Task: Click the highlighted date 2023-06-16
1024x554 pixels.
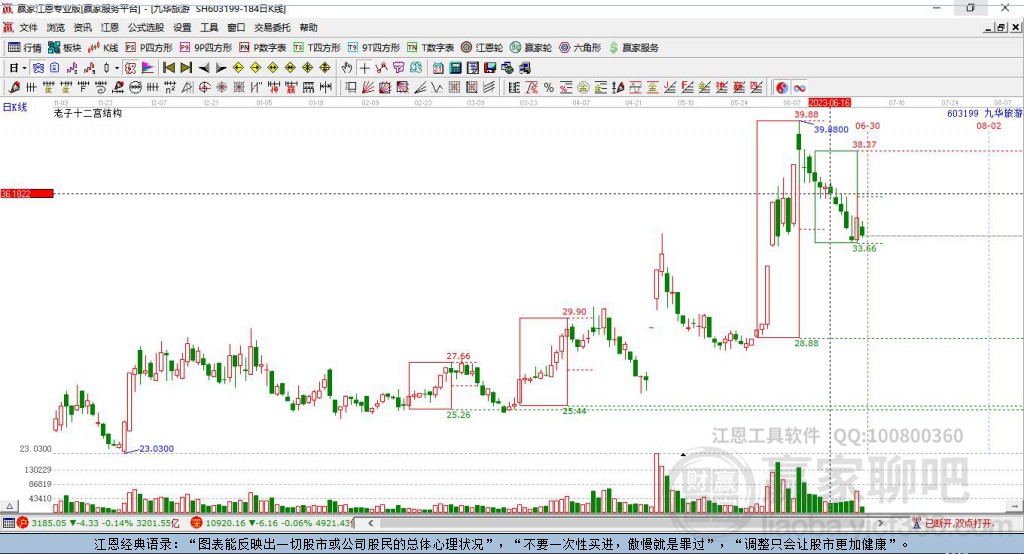Action: pyautogui.click(x=829, y=103)
